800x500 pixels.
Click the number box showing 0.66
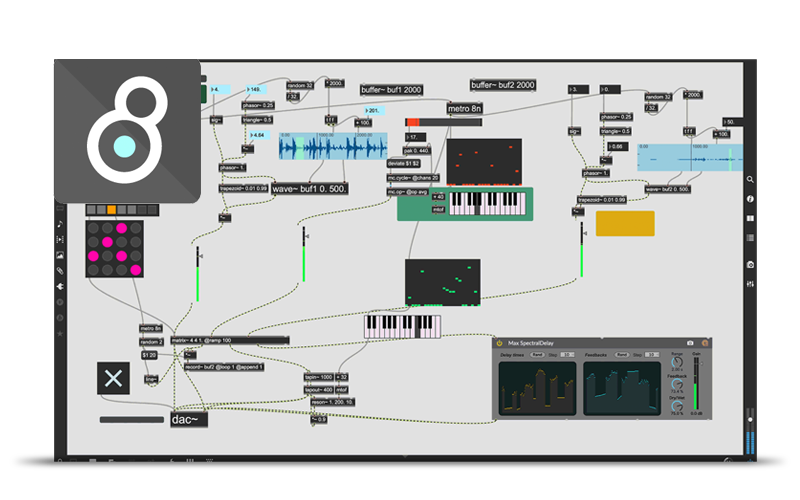(618, 146)
